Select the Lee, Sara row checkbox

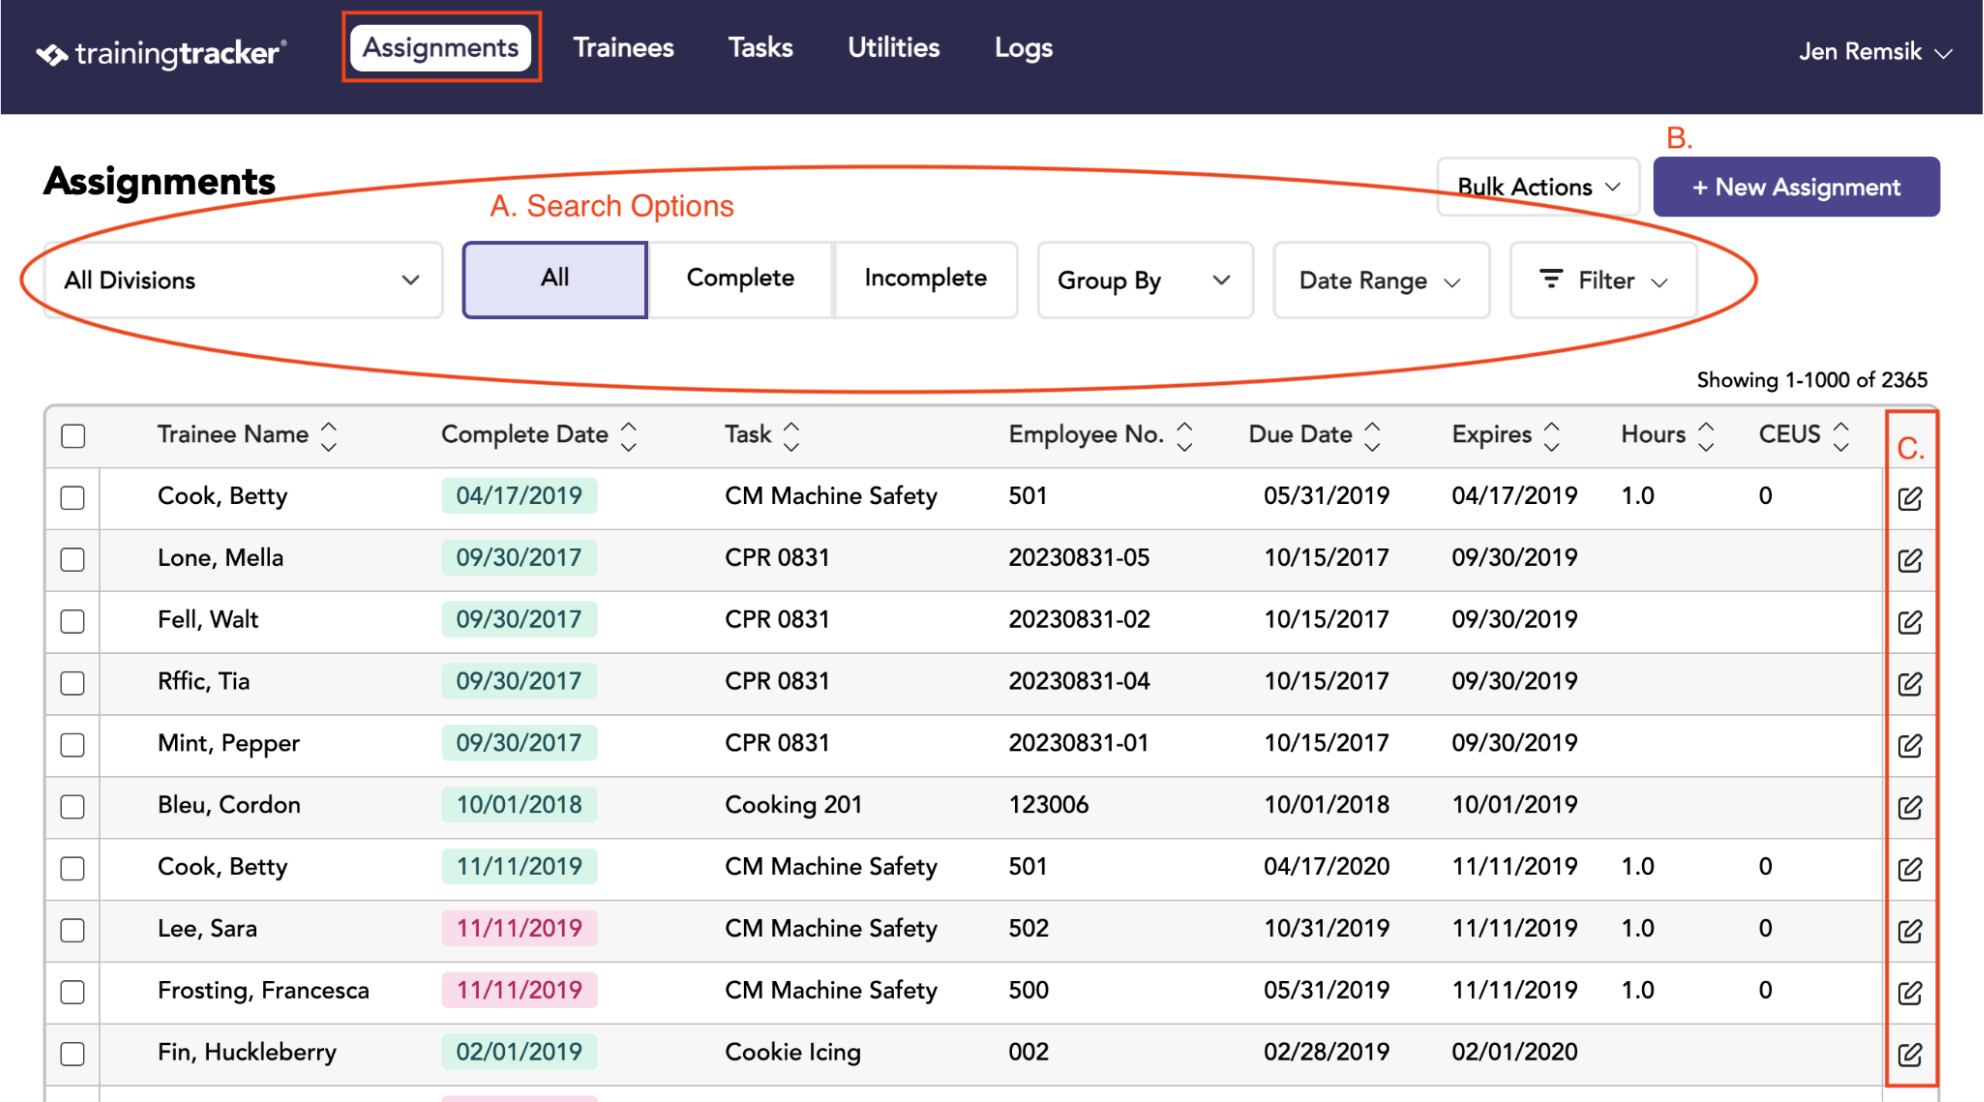click(x=73, y=930)
